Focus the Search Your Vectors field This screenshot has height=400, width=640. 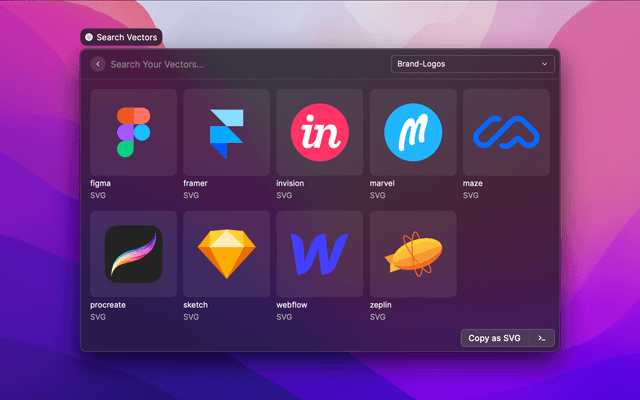(240, 64)
